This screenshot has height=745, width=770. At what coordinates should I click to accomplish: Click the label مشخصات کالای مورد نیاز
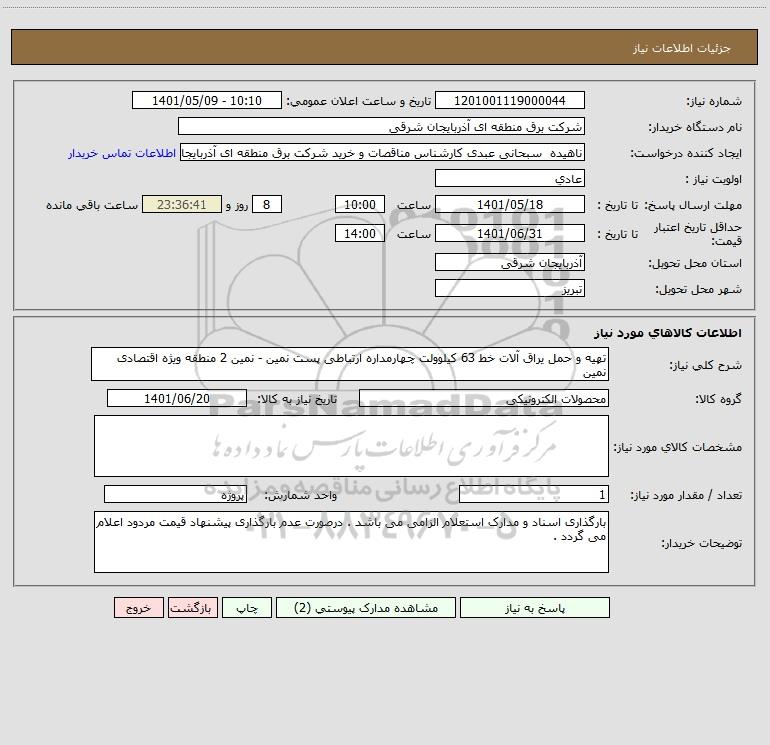678,447
